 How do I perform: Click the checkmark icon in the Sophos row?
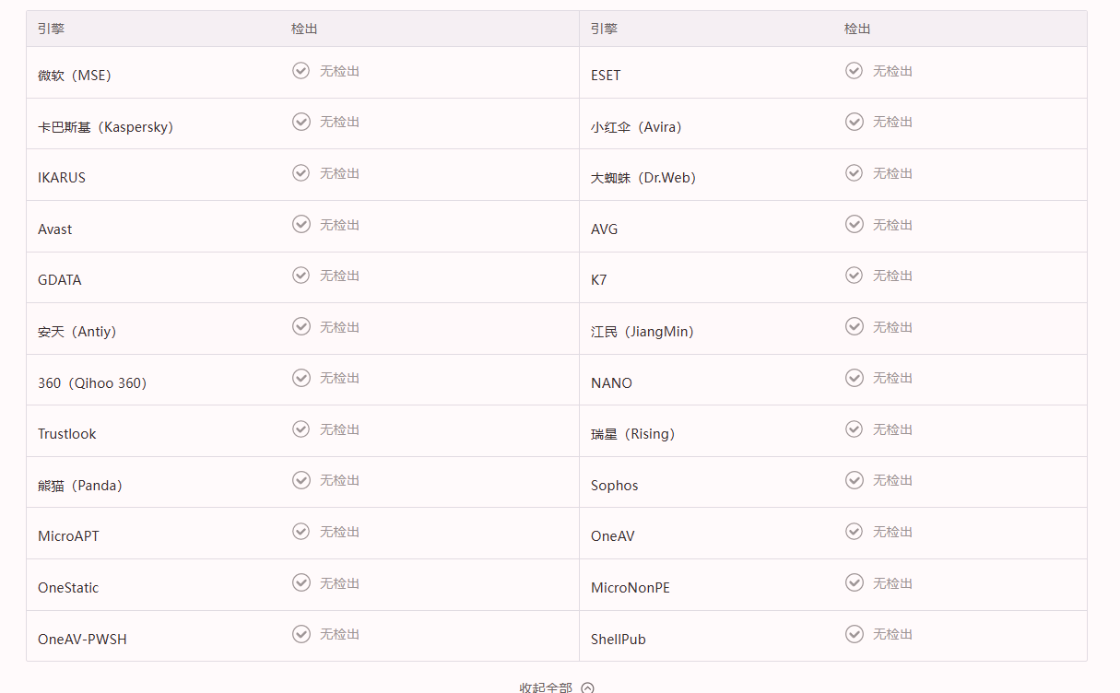[x=854, y=480]
